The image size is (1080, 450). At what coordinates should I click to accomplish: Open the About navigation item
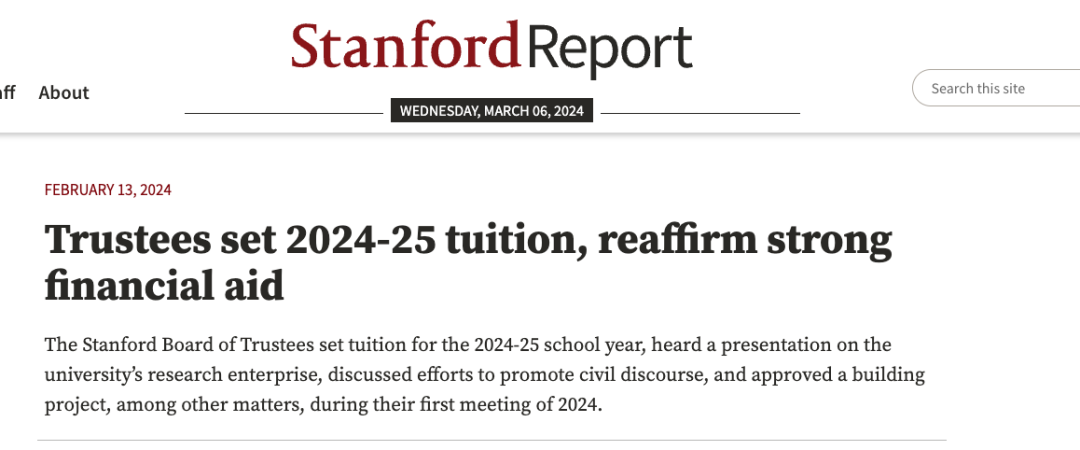pyautogui.click(x=64, y=92)
